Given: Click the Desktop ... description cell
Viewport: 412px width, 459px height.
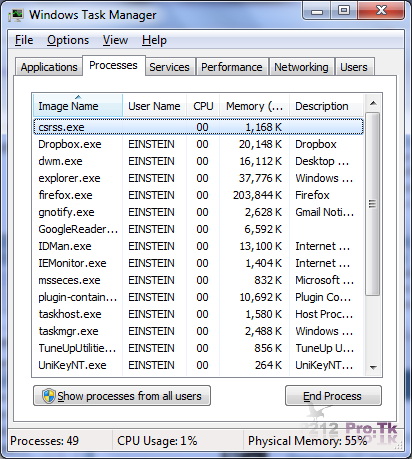Looking at the screenshot, I should click(322, 161).
